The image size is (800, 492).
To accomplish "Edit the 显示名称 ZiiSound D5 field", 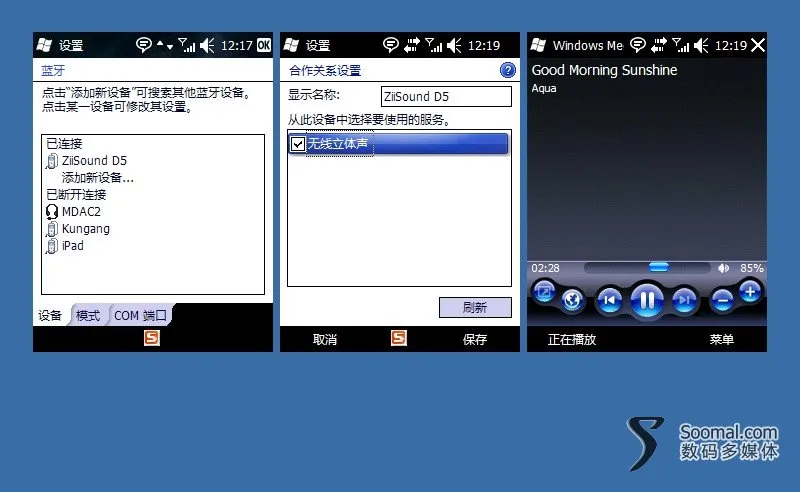I will point(446,96).
